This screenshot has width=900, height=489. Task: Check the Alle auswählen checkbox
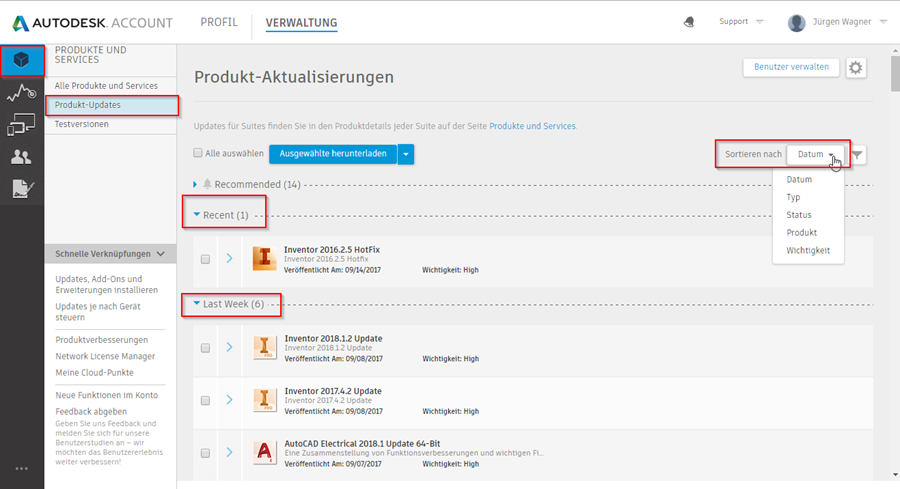tap(198, 153)
